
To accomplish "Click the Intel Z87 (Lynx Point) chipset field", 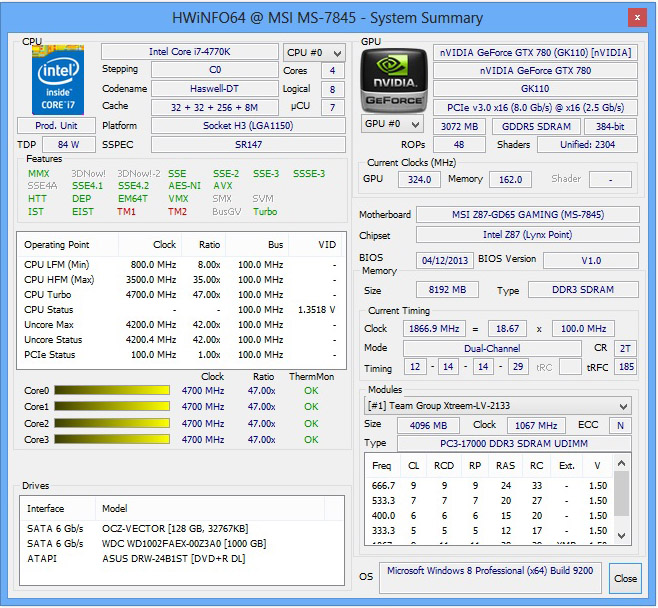I will (x=528, y=235).
